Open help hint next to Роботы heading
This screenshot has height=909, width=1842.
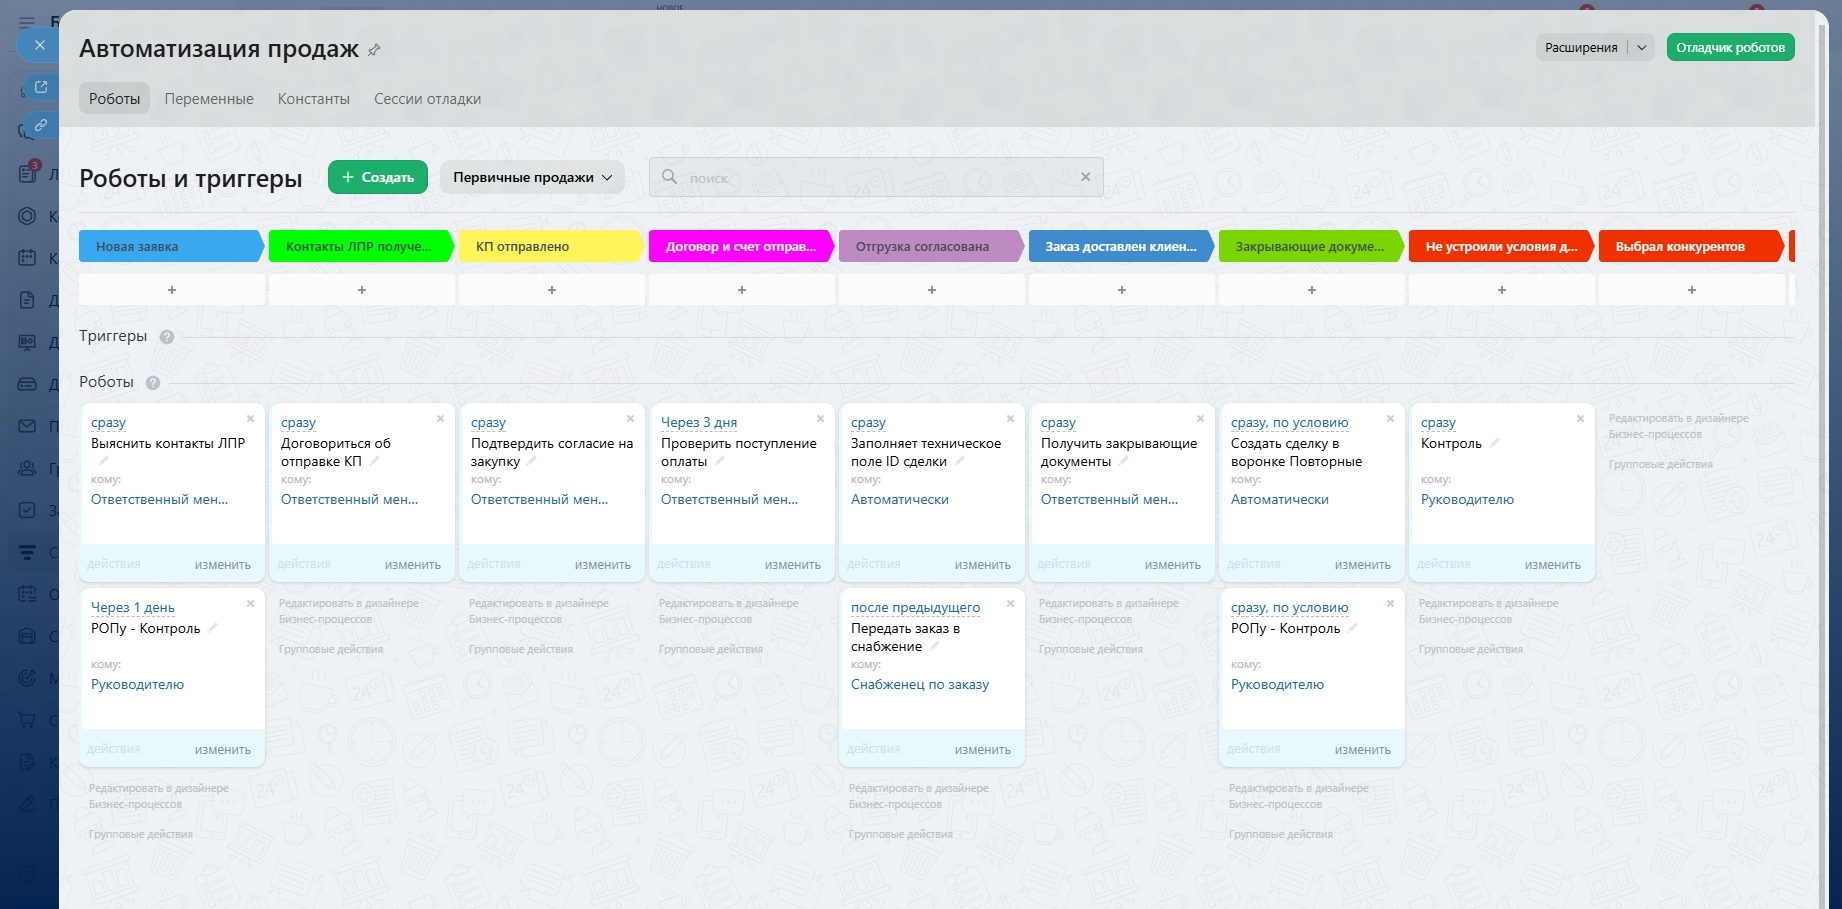click(x=153, y=383)
